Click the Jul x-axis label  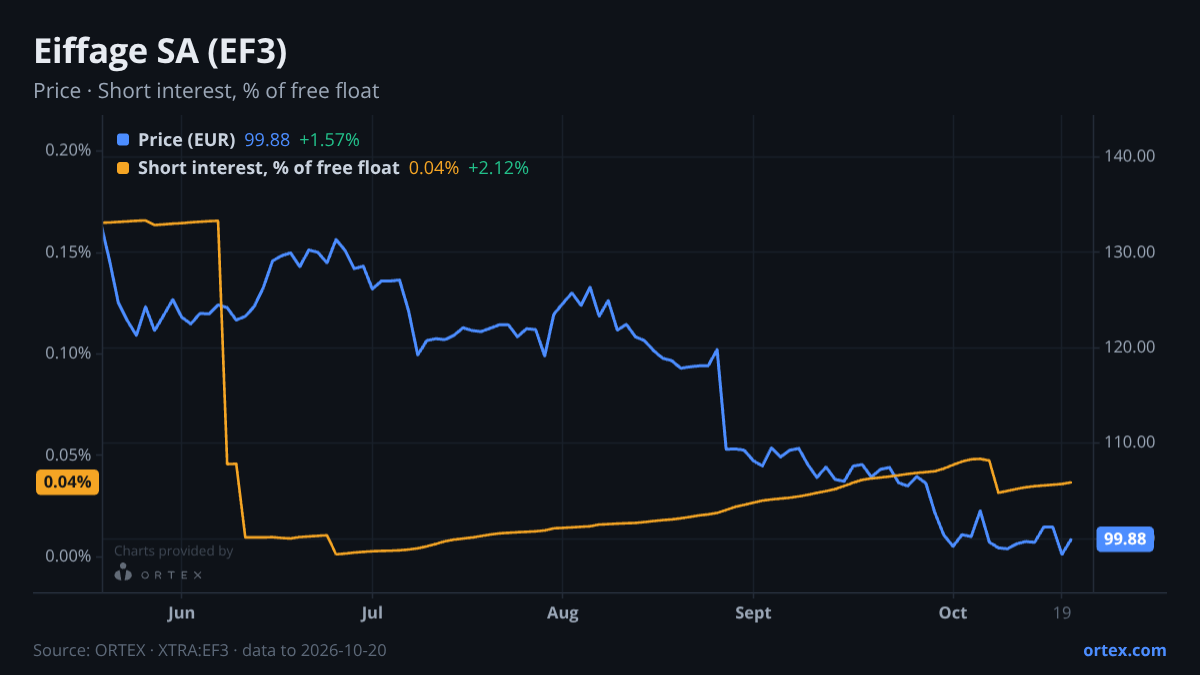(372, 613)
